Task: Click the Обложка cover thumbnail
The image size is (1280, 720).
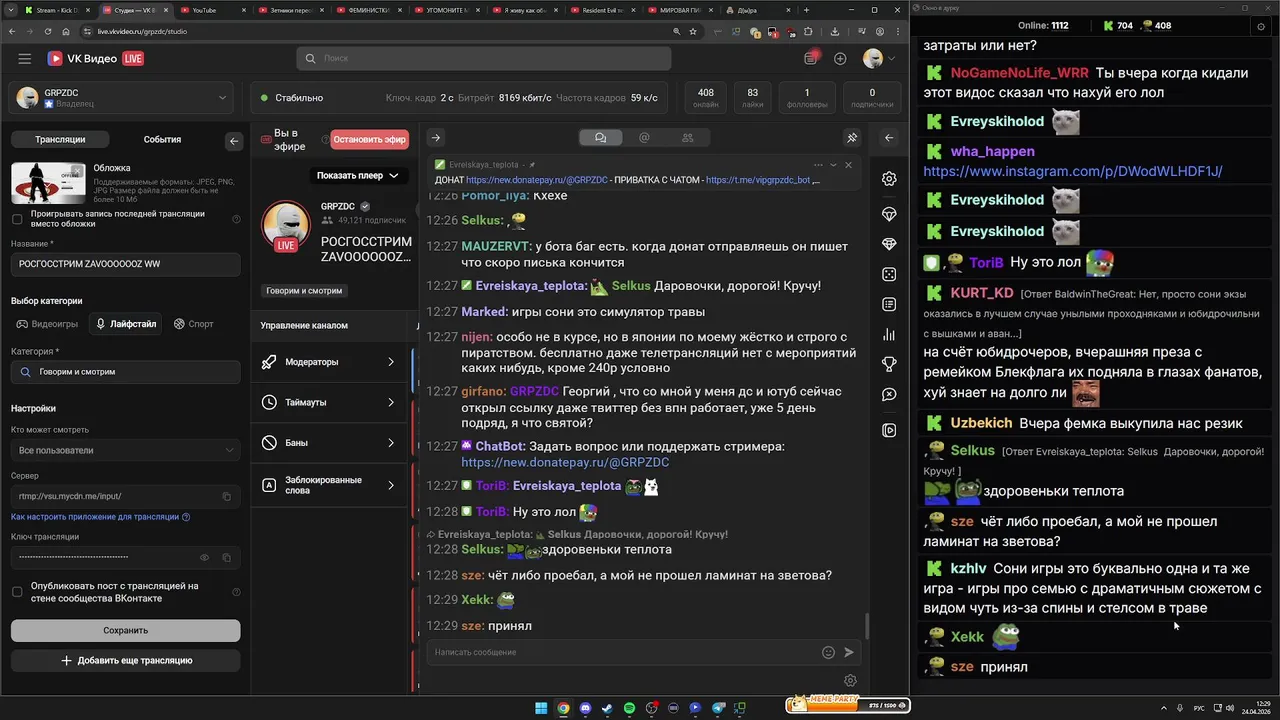Action: pyautogui.click(x=48, y=183)
